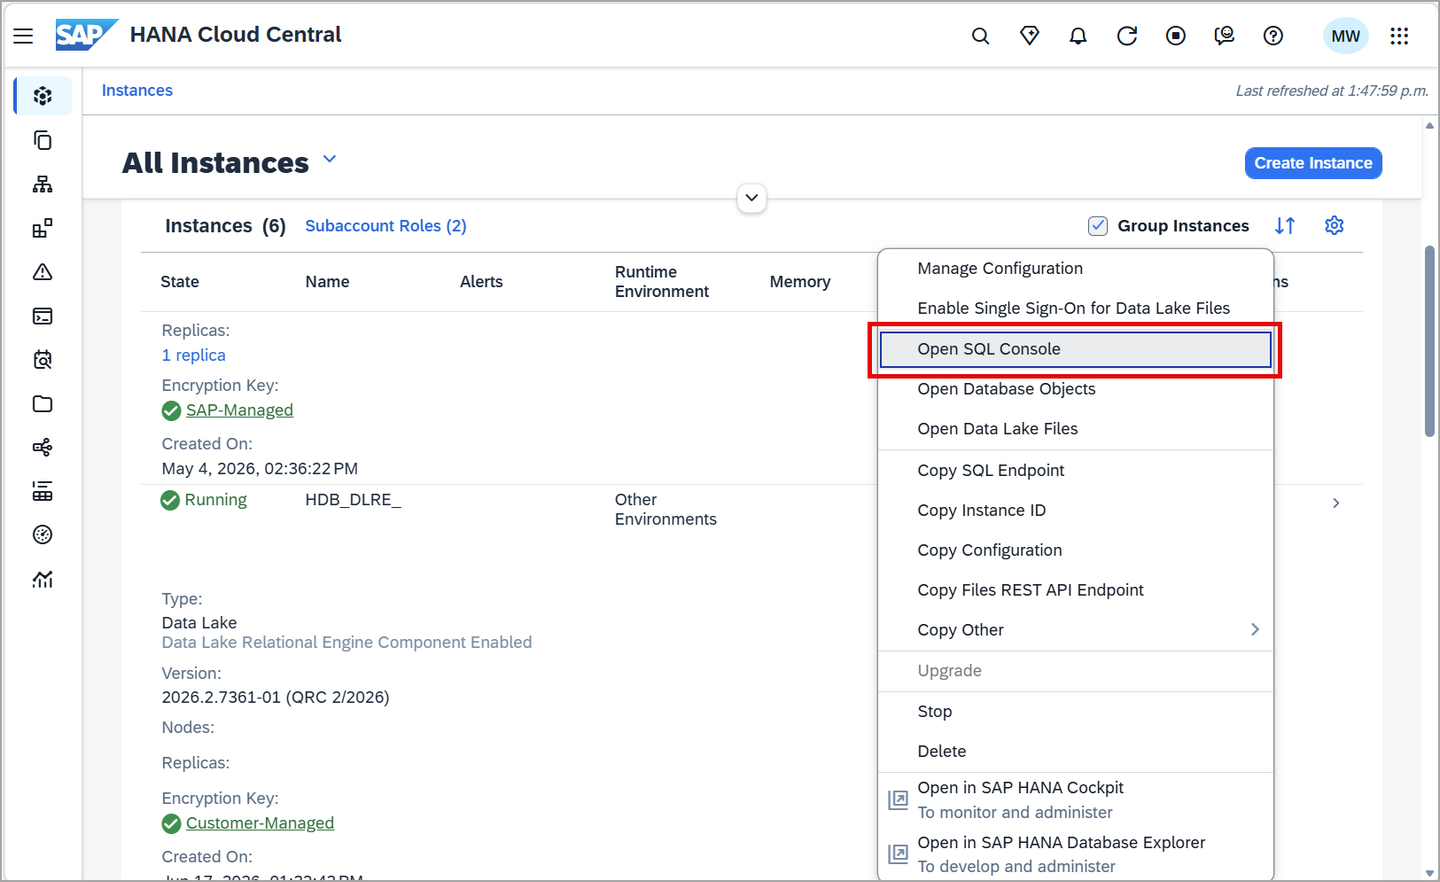Open the help question mark icon

[1273, 36]
